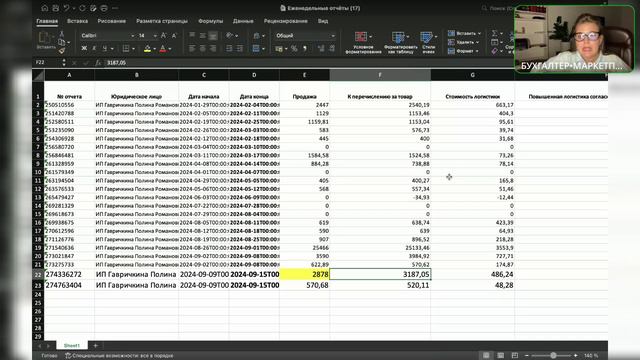Viewport: 640px width, 360px height.
Task: Click the Home icon in title bar
Action: pos(44,8)
